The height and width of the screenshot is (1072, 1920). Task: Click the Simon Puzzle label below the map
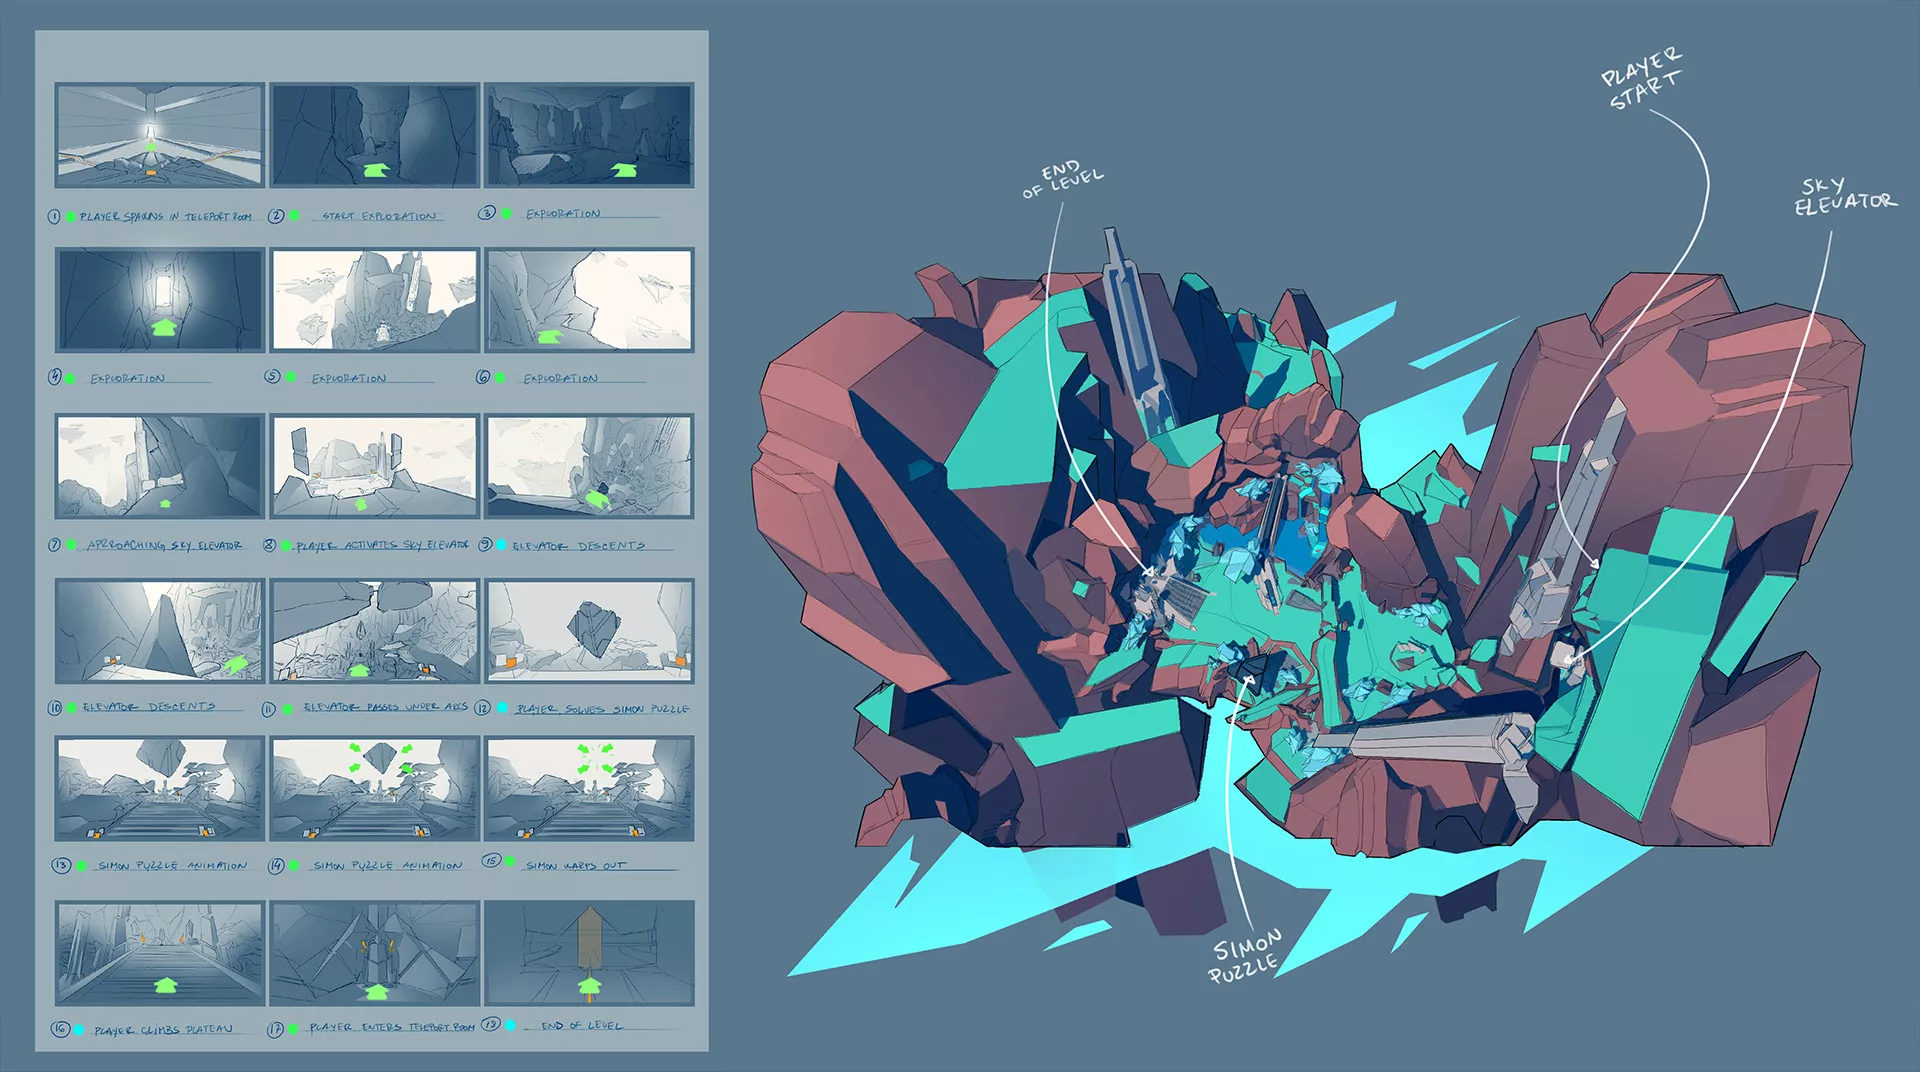point(1244,956)
